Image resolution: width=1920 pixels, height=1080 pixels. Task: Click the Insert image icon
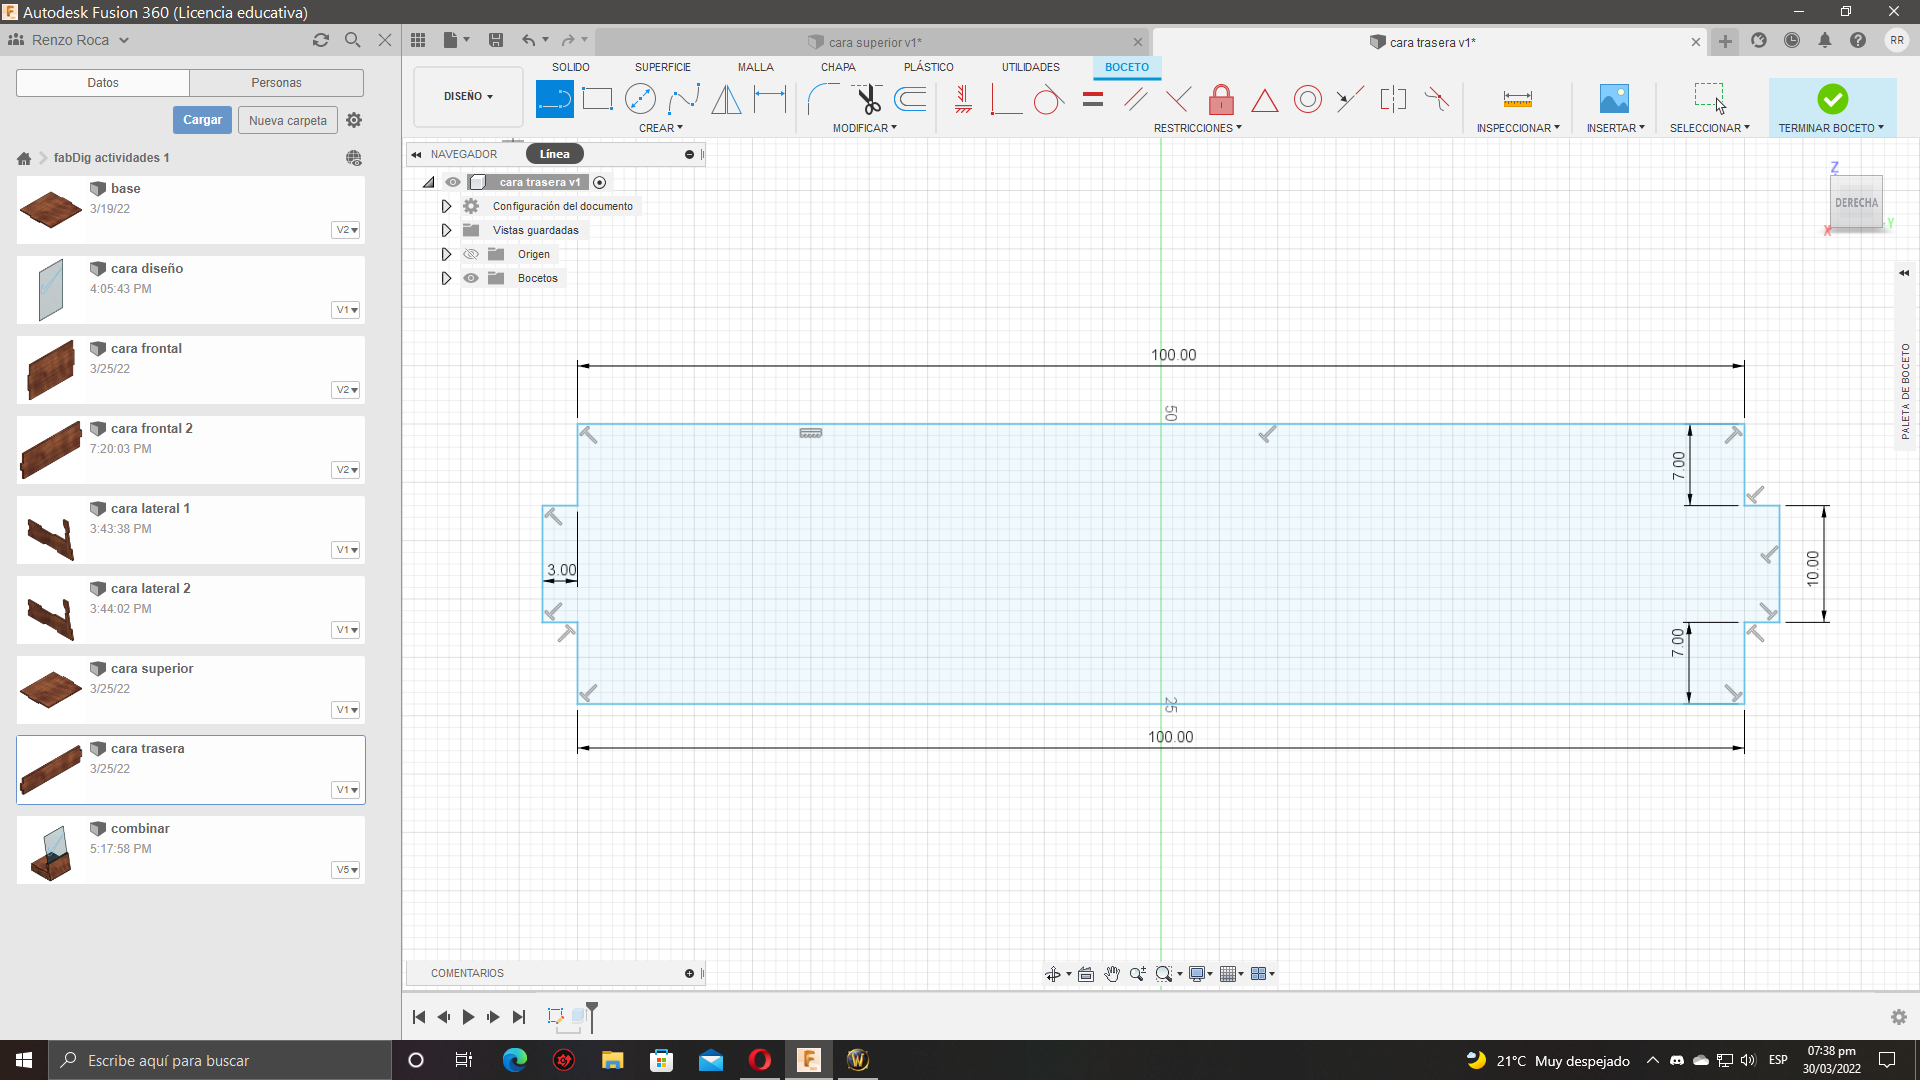[1614, 99]
